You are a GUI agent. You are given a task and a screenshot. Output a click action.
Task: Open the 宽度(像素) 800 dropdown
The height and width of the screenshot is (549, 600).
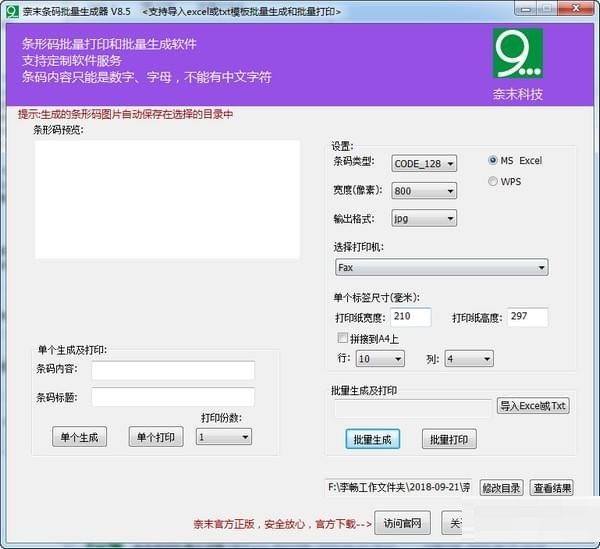click(x=424, y=191)
